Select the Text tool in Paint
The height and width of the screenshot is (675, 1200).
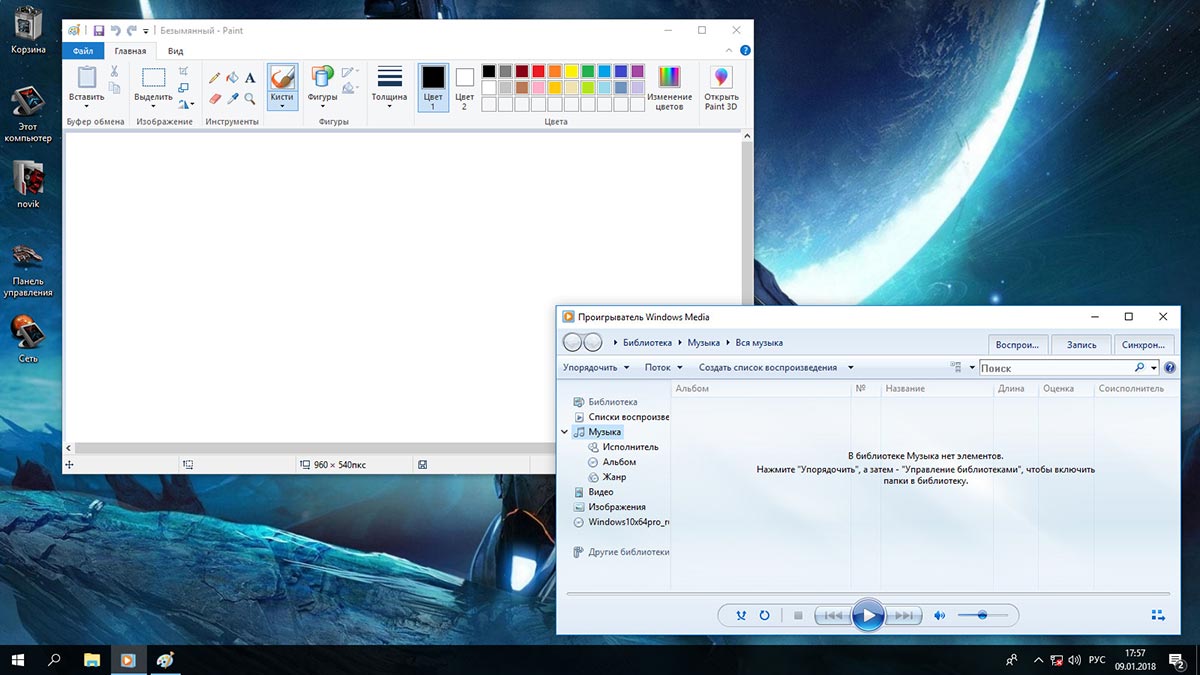click(250, 77)
